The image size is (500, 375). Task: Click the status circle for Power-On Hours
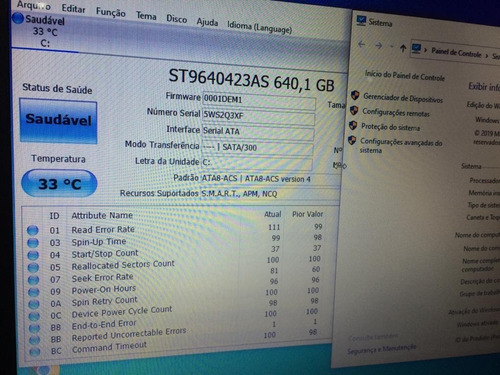point(34,292)
